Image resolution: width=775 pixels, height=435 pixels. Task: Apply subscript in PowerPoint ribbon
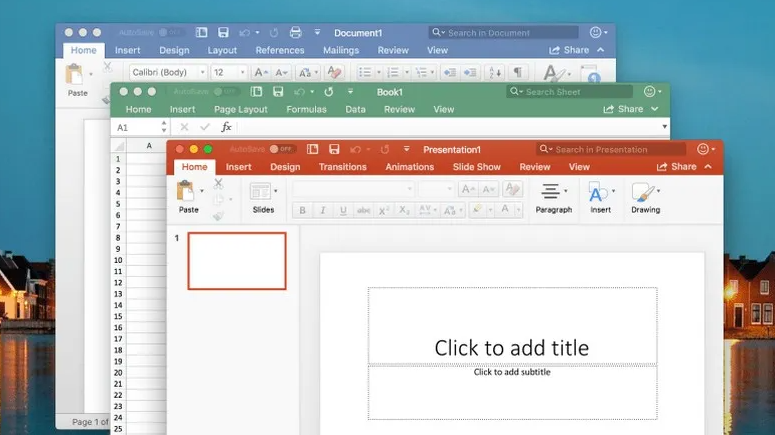[404, 211]
